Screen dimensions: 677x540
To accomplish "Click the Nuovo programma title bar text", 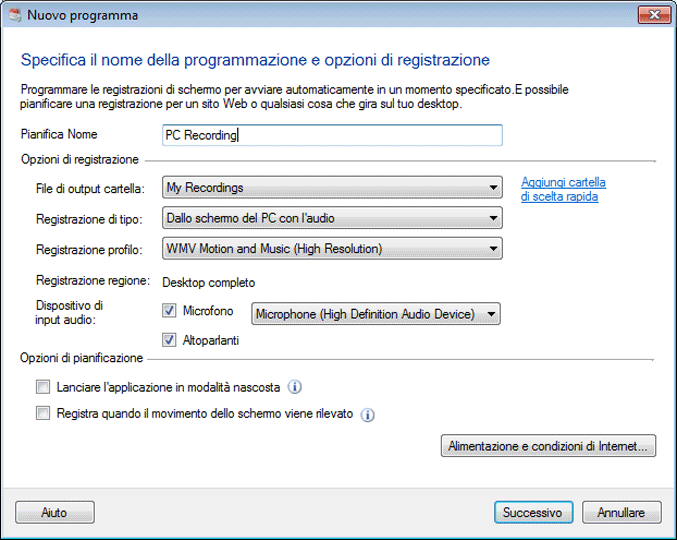I will pos(83,15).
